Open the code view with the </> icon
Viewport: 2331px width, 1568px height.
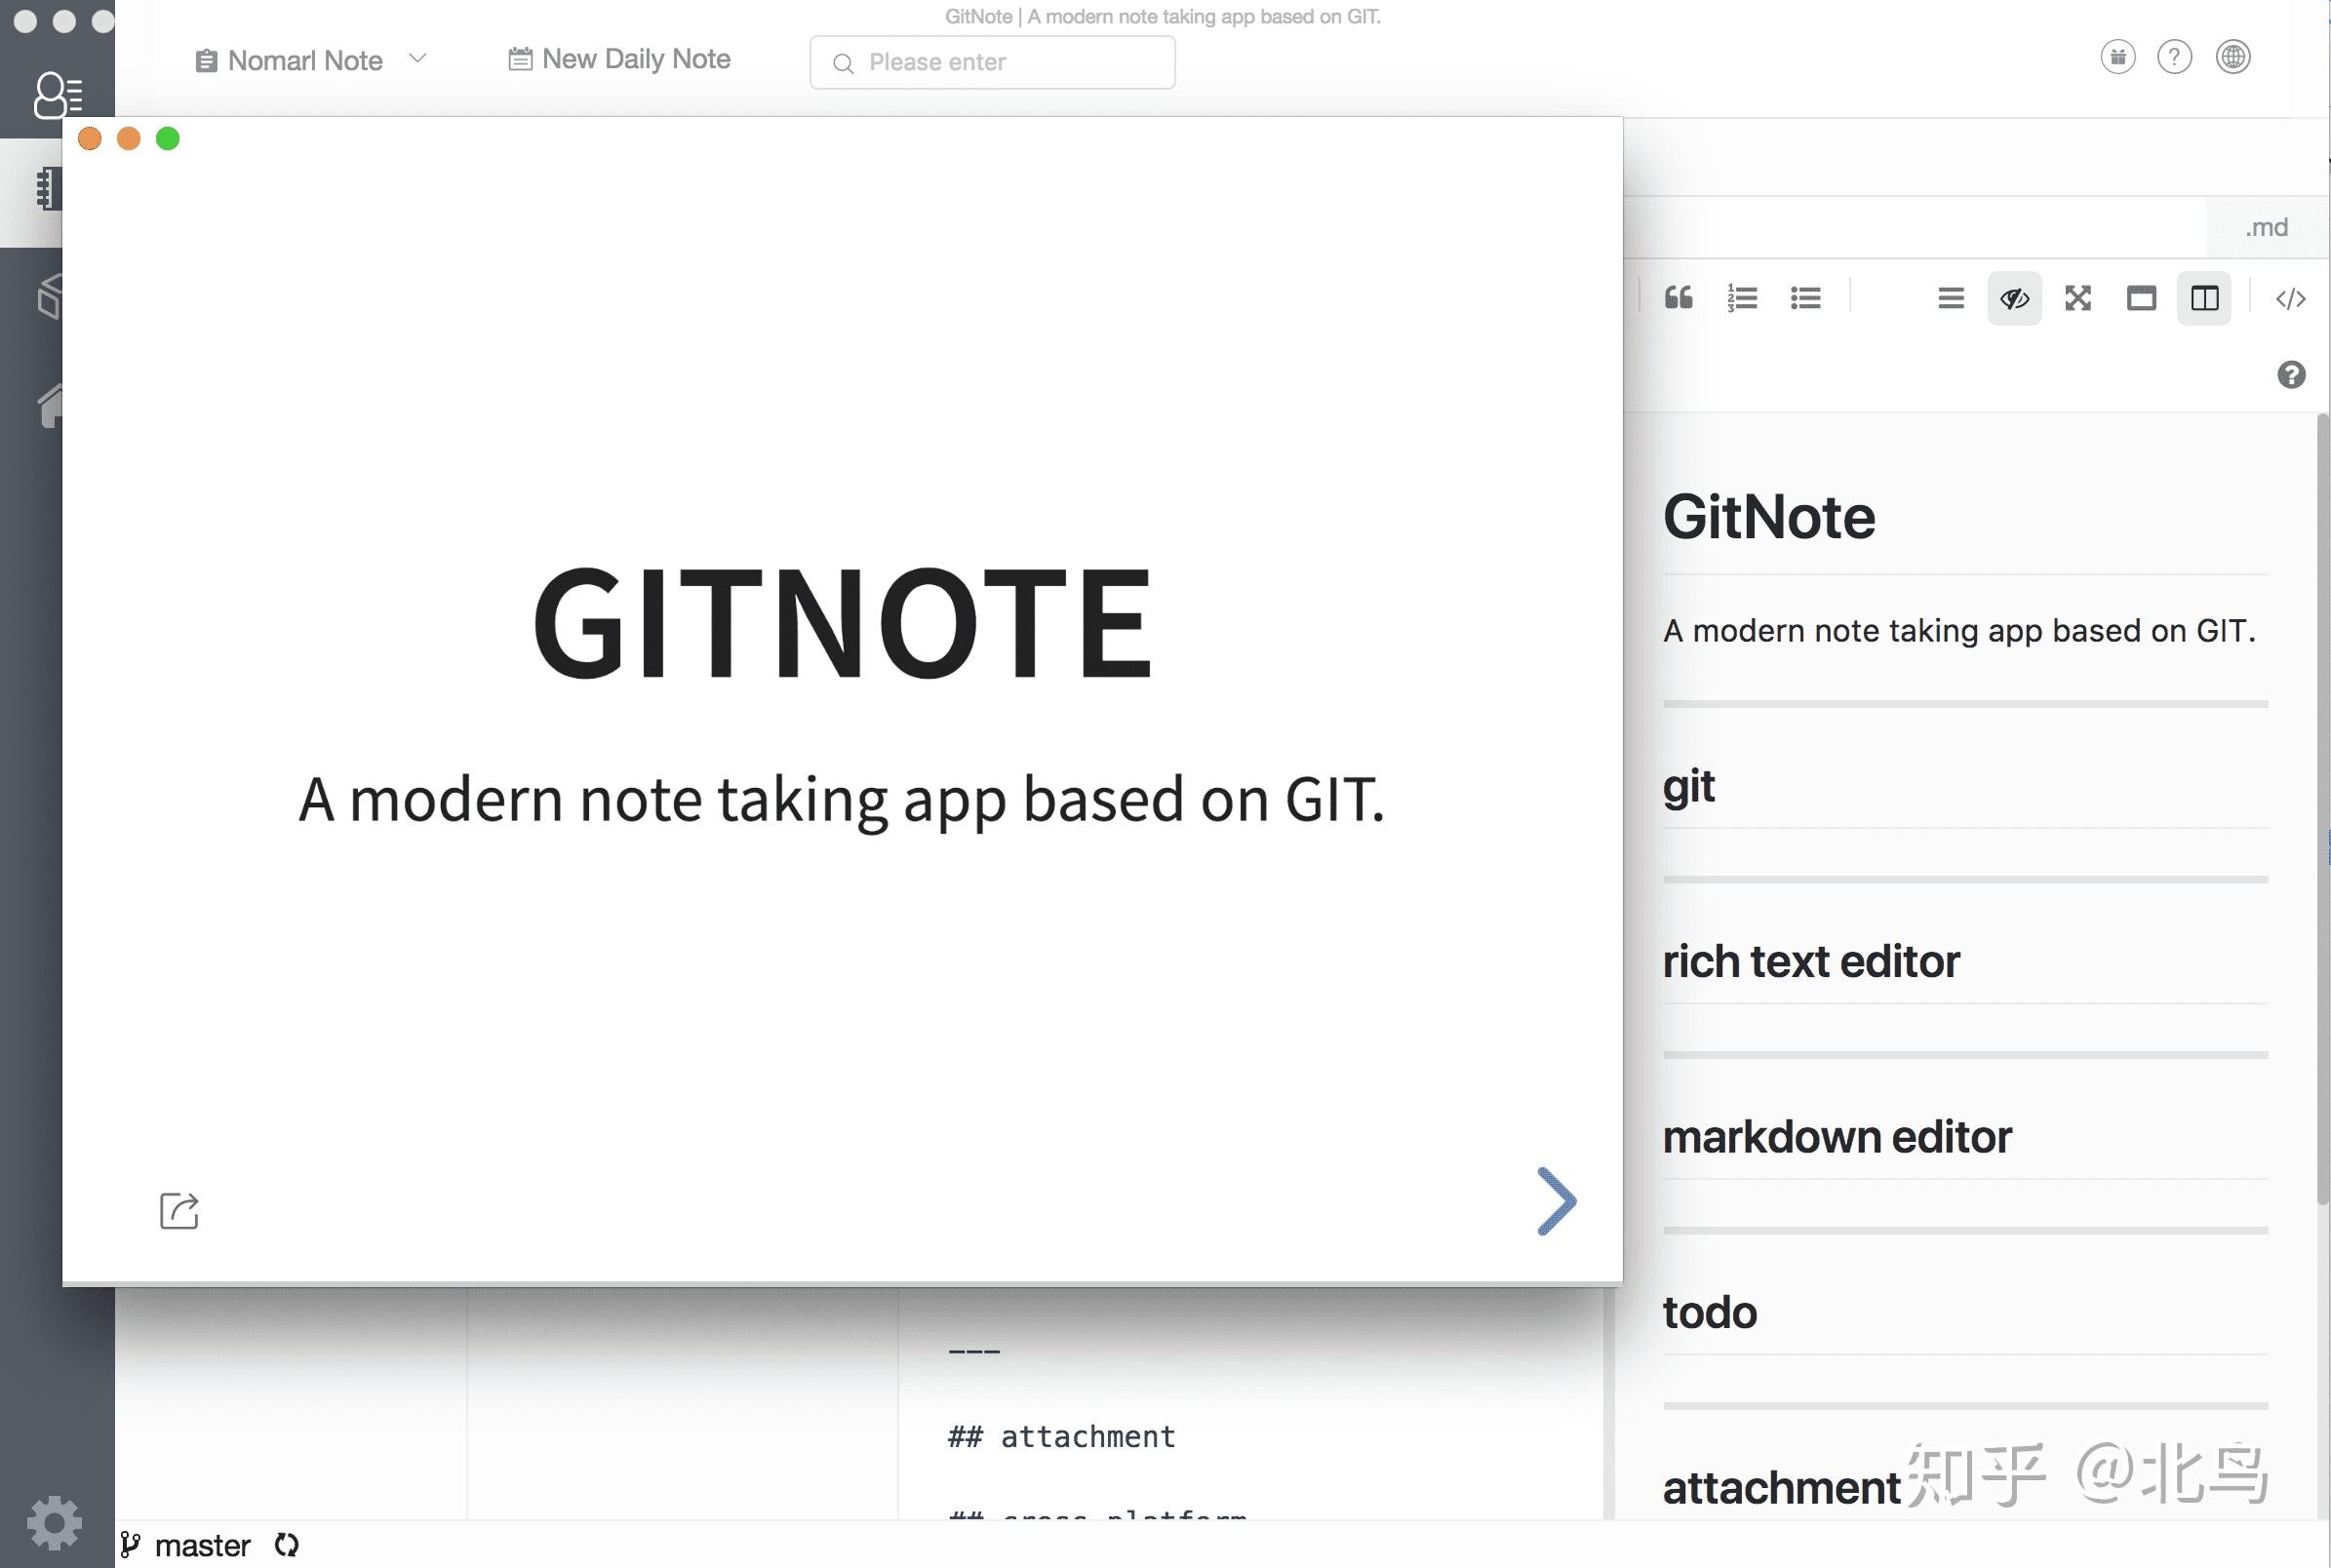click(2290, 298)
